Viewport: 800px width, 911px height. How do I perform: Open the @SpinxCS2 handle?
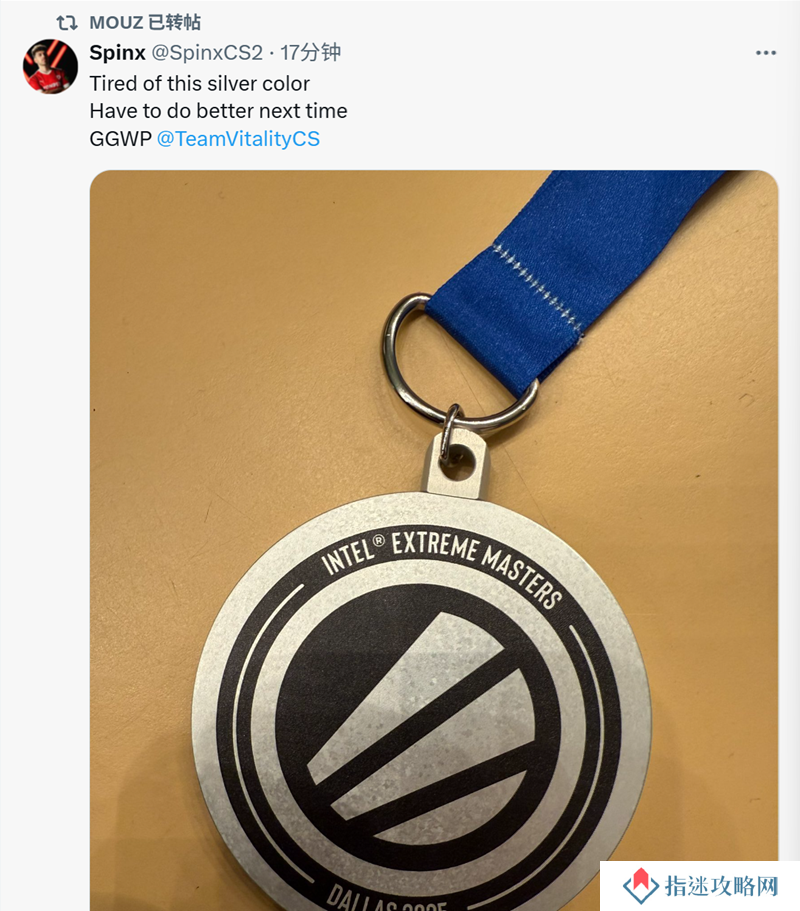[207, 53]
